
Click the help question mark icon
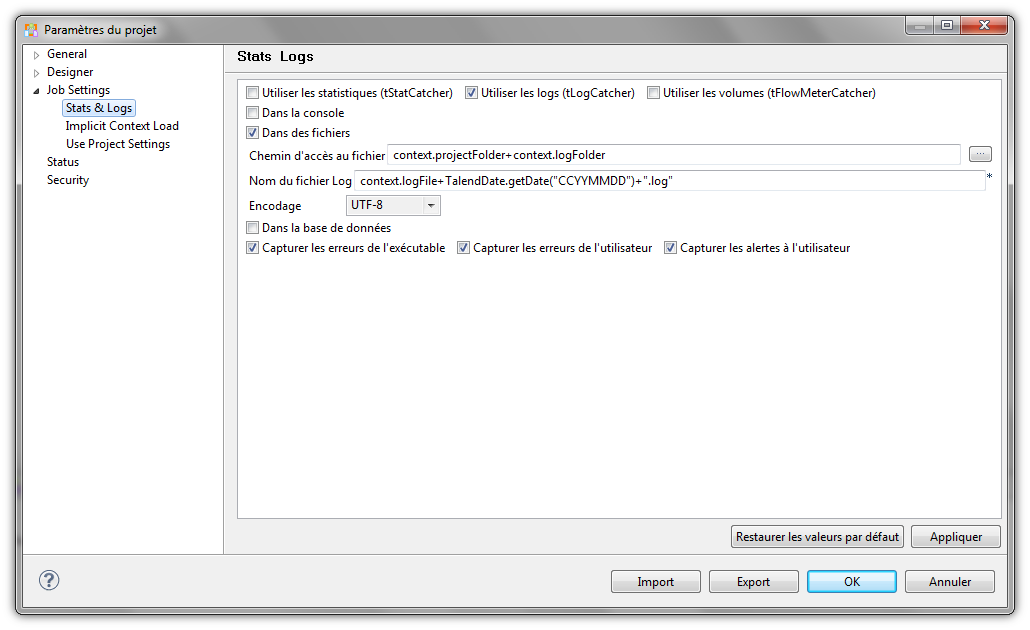tap(49, 580)
